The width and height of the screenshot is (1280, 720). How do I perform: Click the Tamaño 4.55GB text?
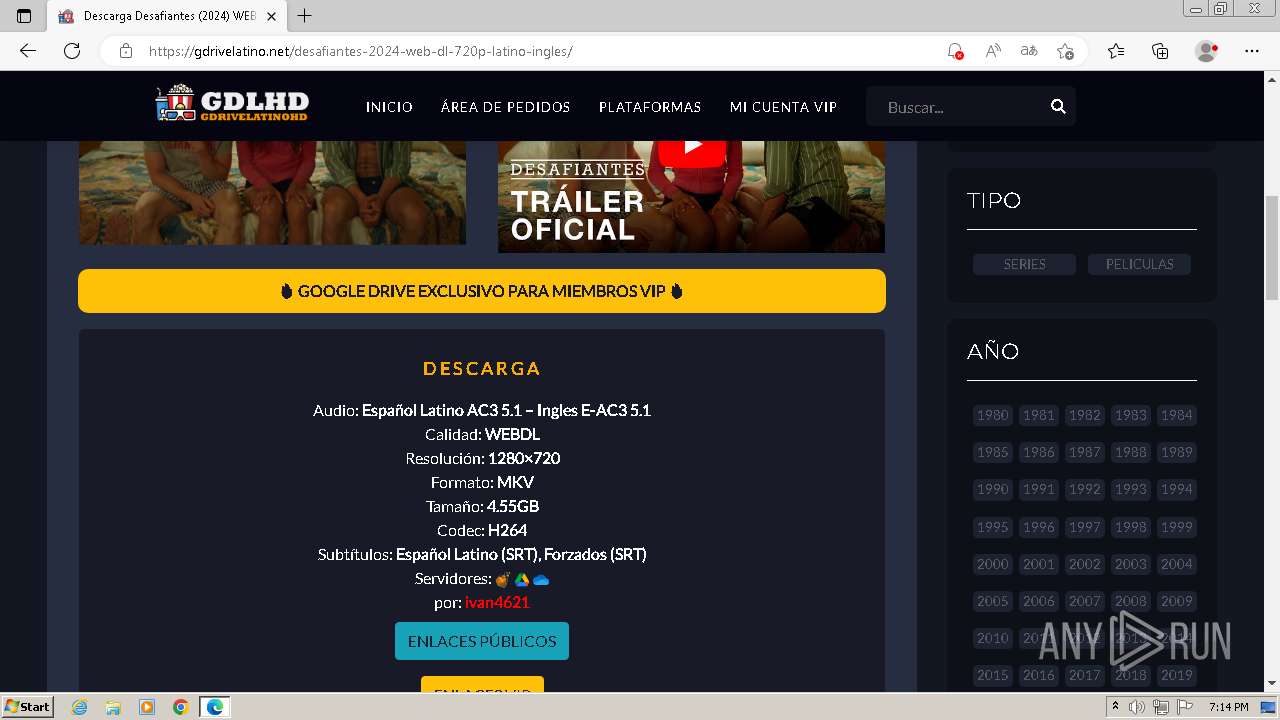click(x=482, y=506)
